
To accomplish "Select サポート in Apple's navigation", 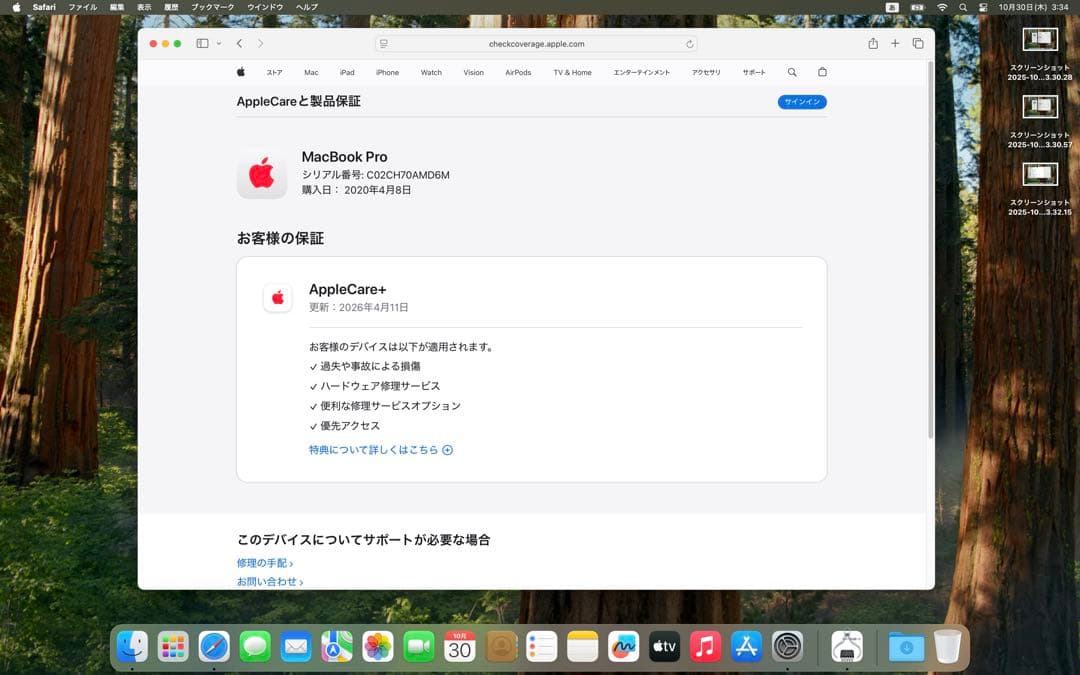I will (x=754, y=72).
